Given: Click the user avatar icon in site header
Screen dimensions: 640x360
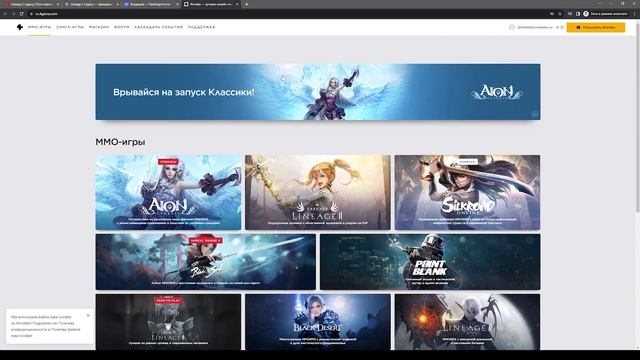Looking at the screenshot, I should [x=511, y=27].
